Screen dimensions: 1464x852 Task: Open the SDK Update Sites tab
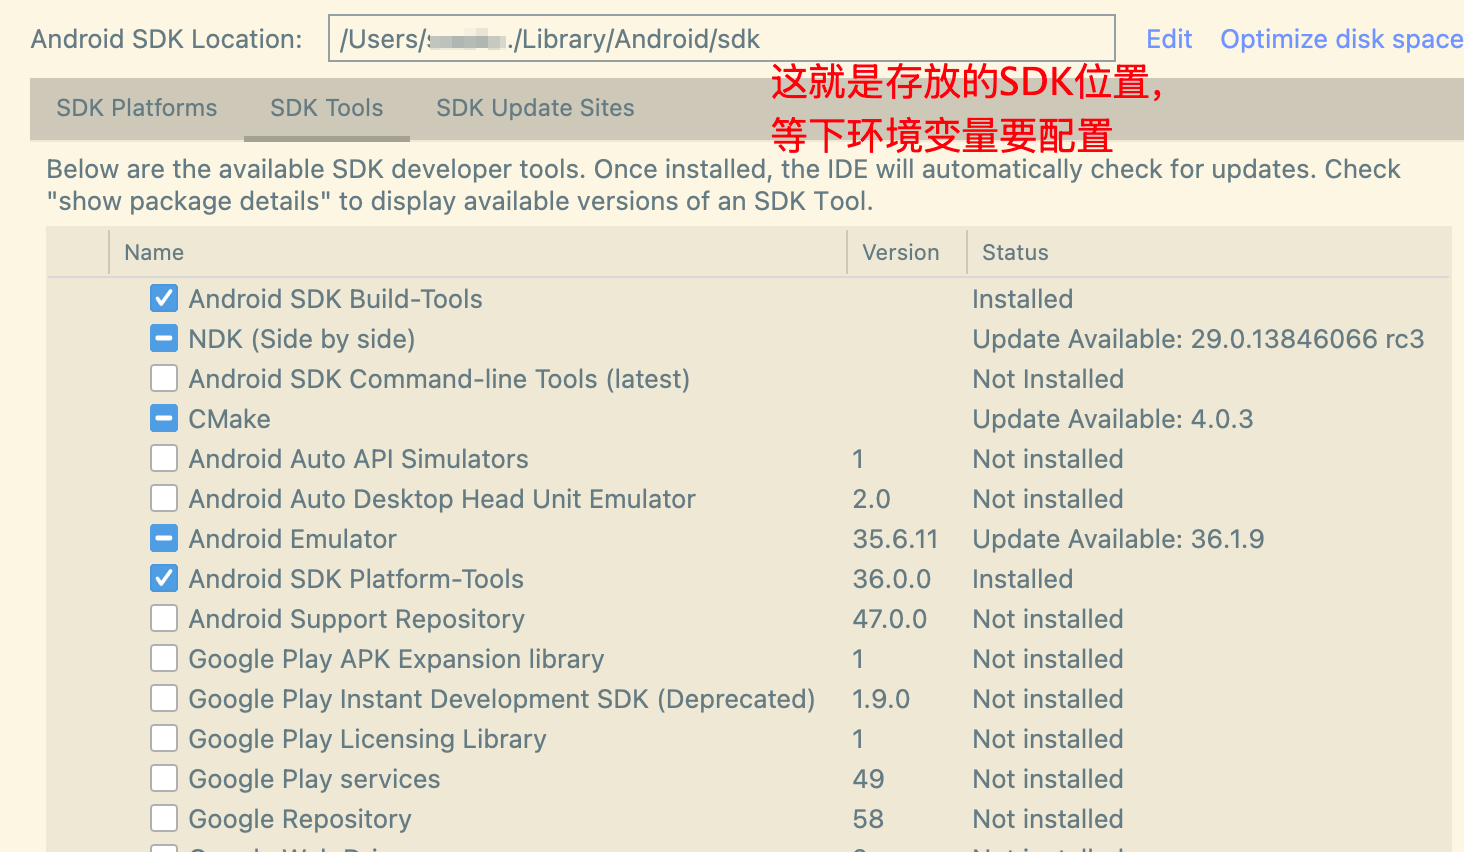tap(535, 108)
